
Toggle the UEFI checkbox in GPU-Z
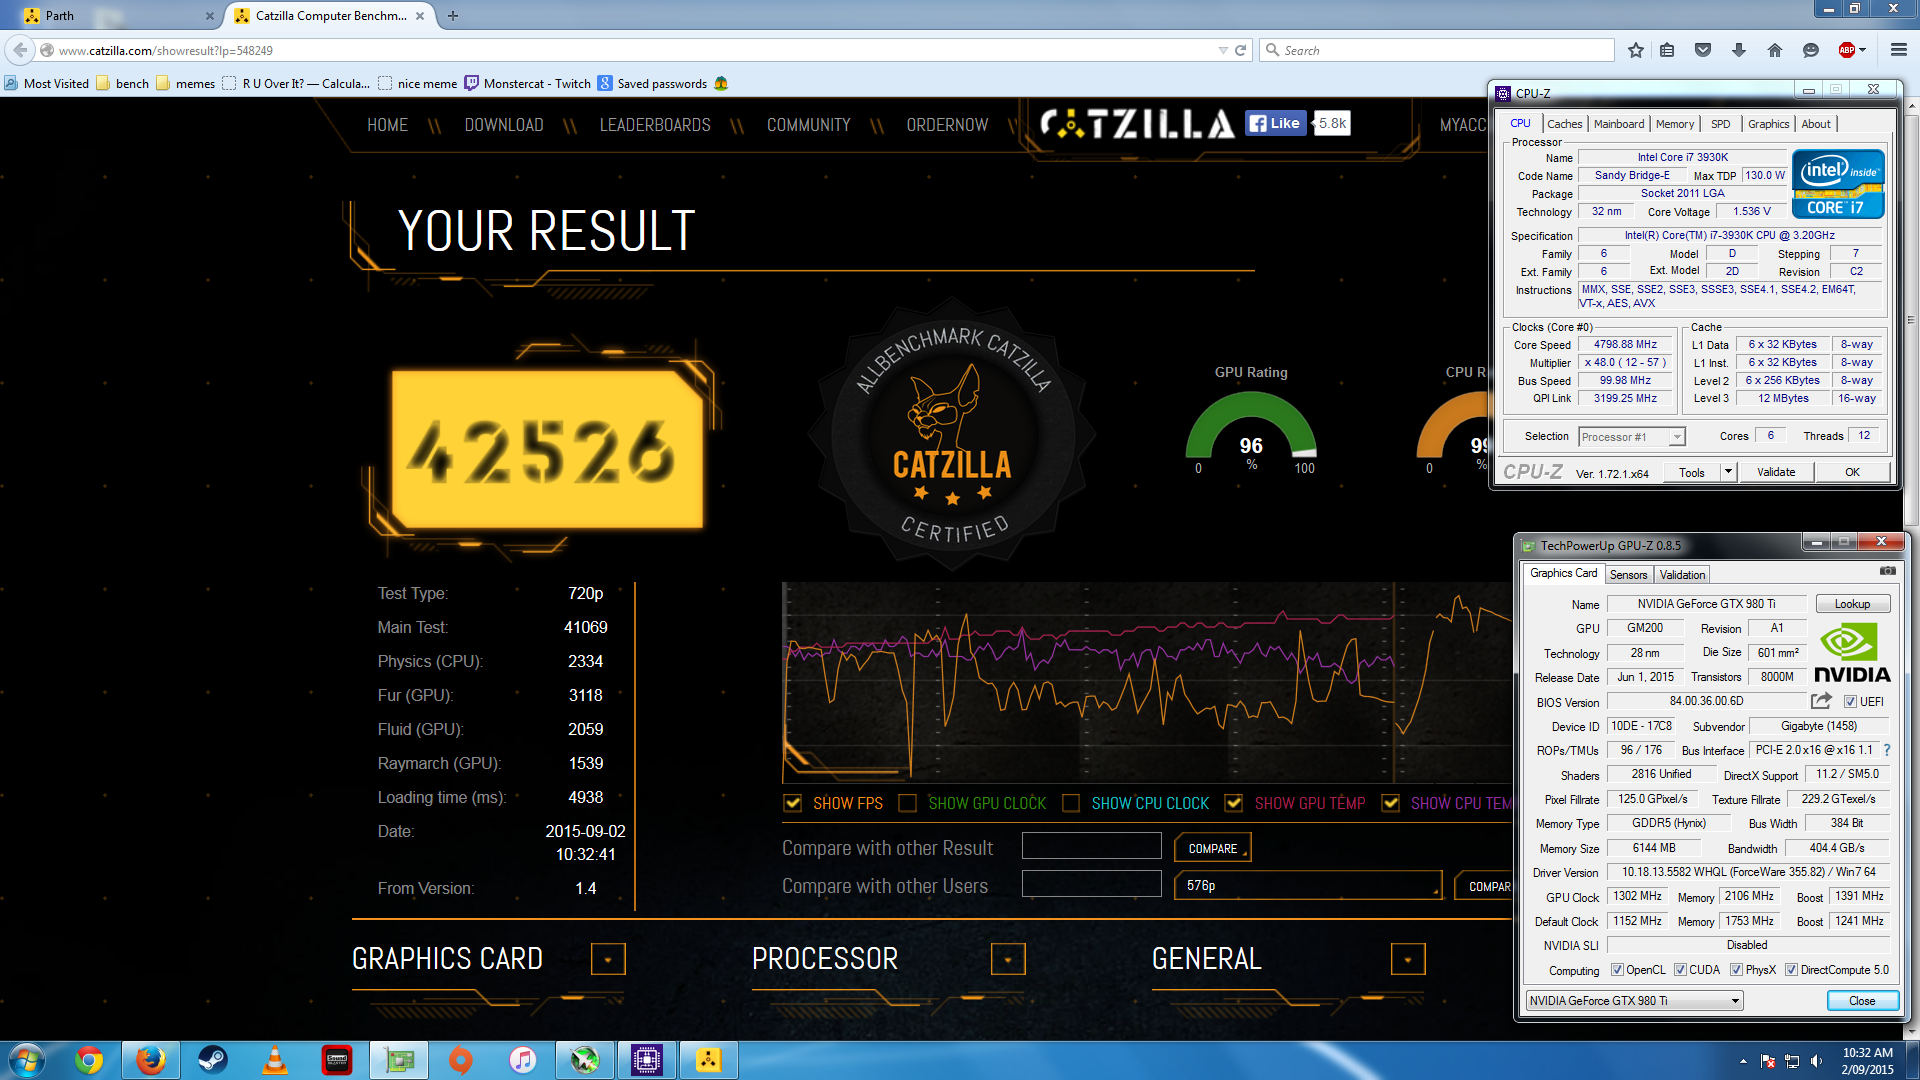point(1850,702)
